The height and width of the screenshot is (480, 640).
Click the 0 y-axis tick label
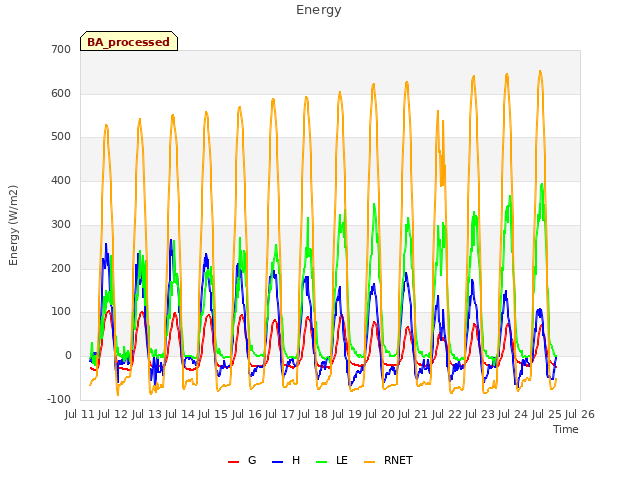click(68, 356)
